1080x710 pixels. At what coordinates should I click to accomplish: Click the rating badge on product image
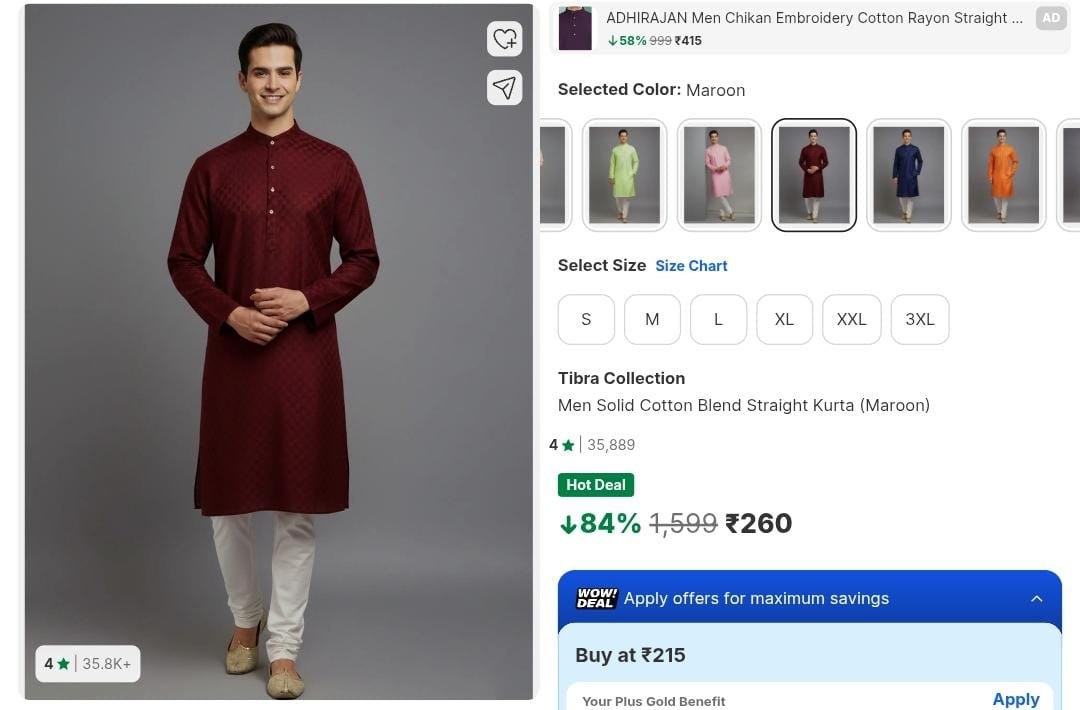point(88,663)
